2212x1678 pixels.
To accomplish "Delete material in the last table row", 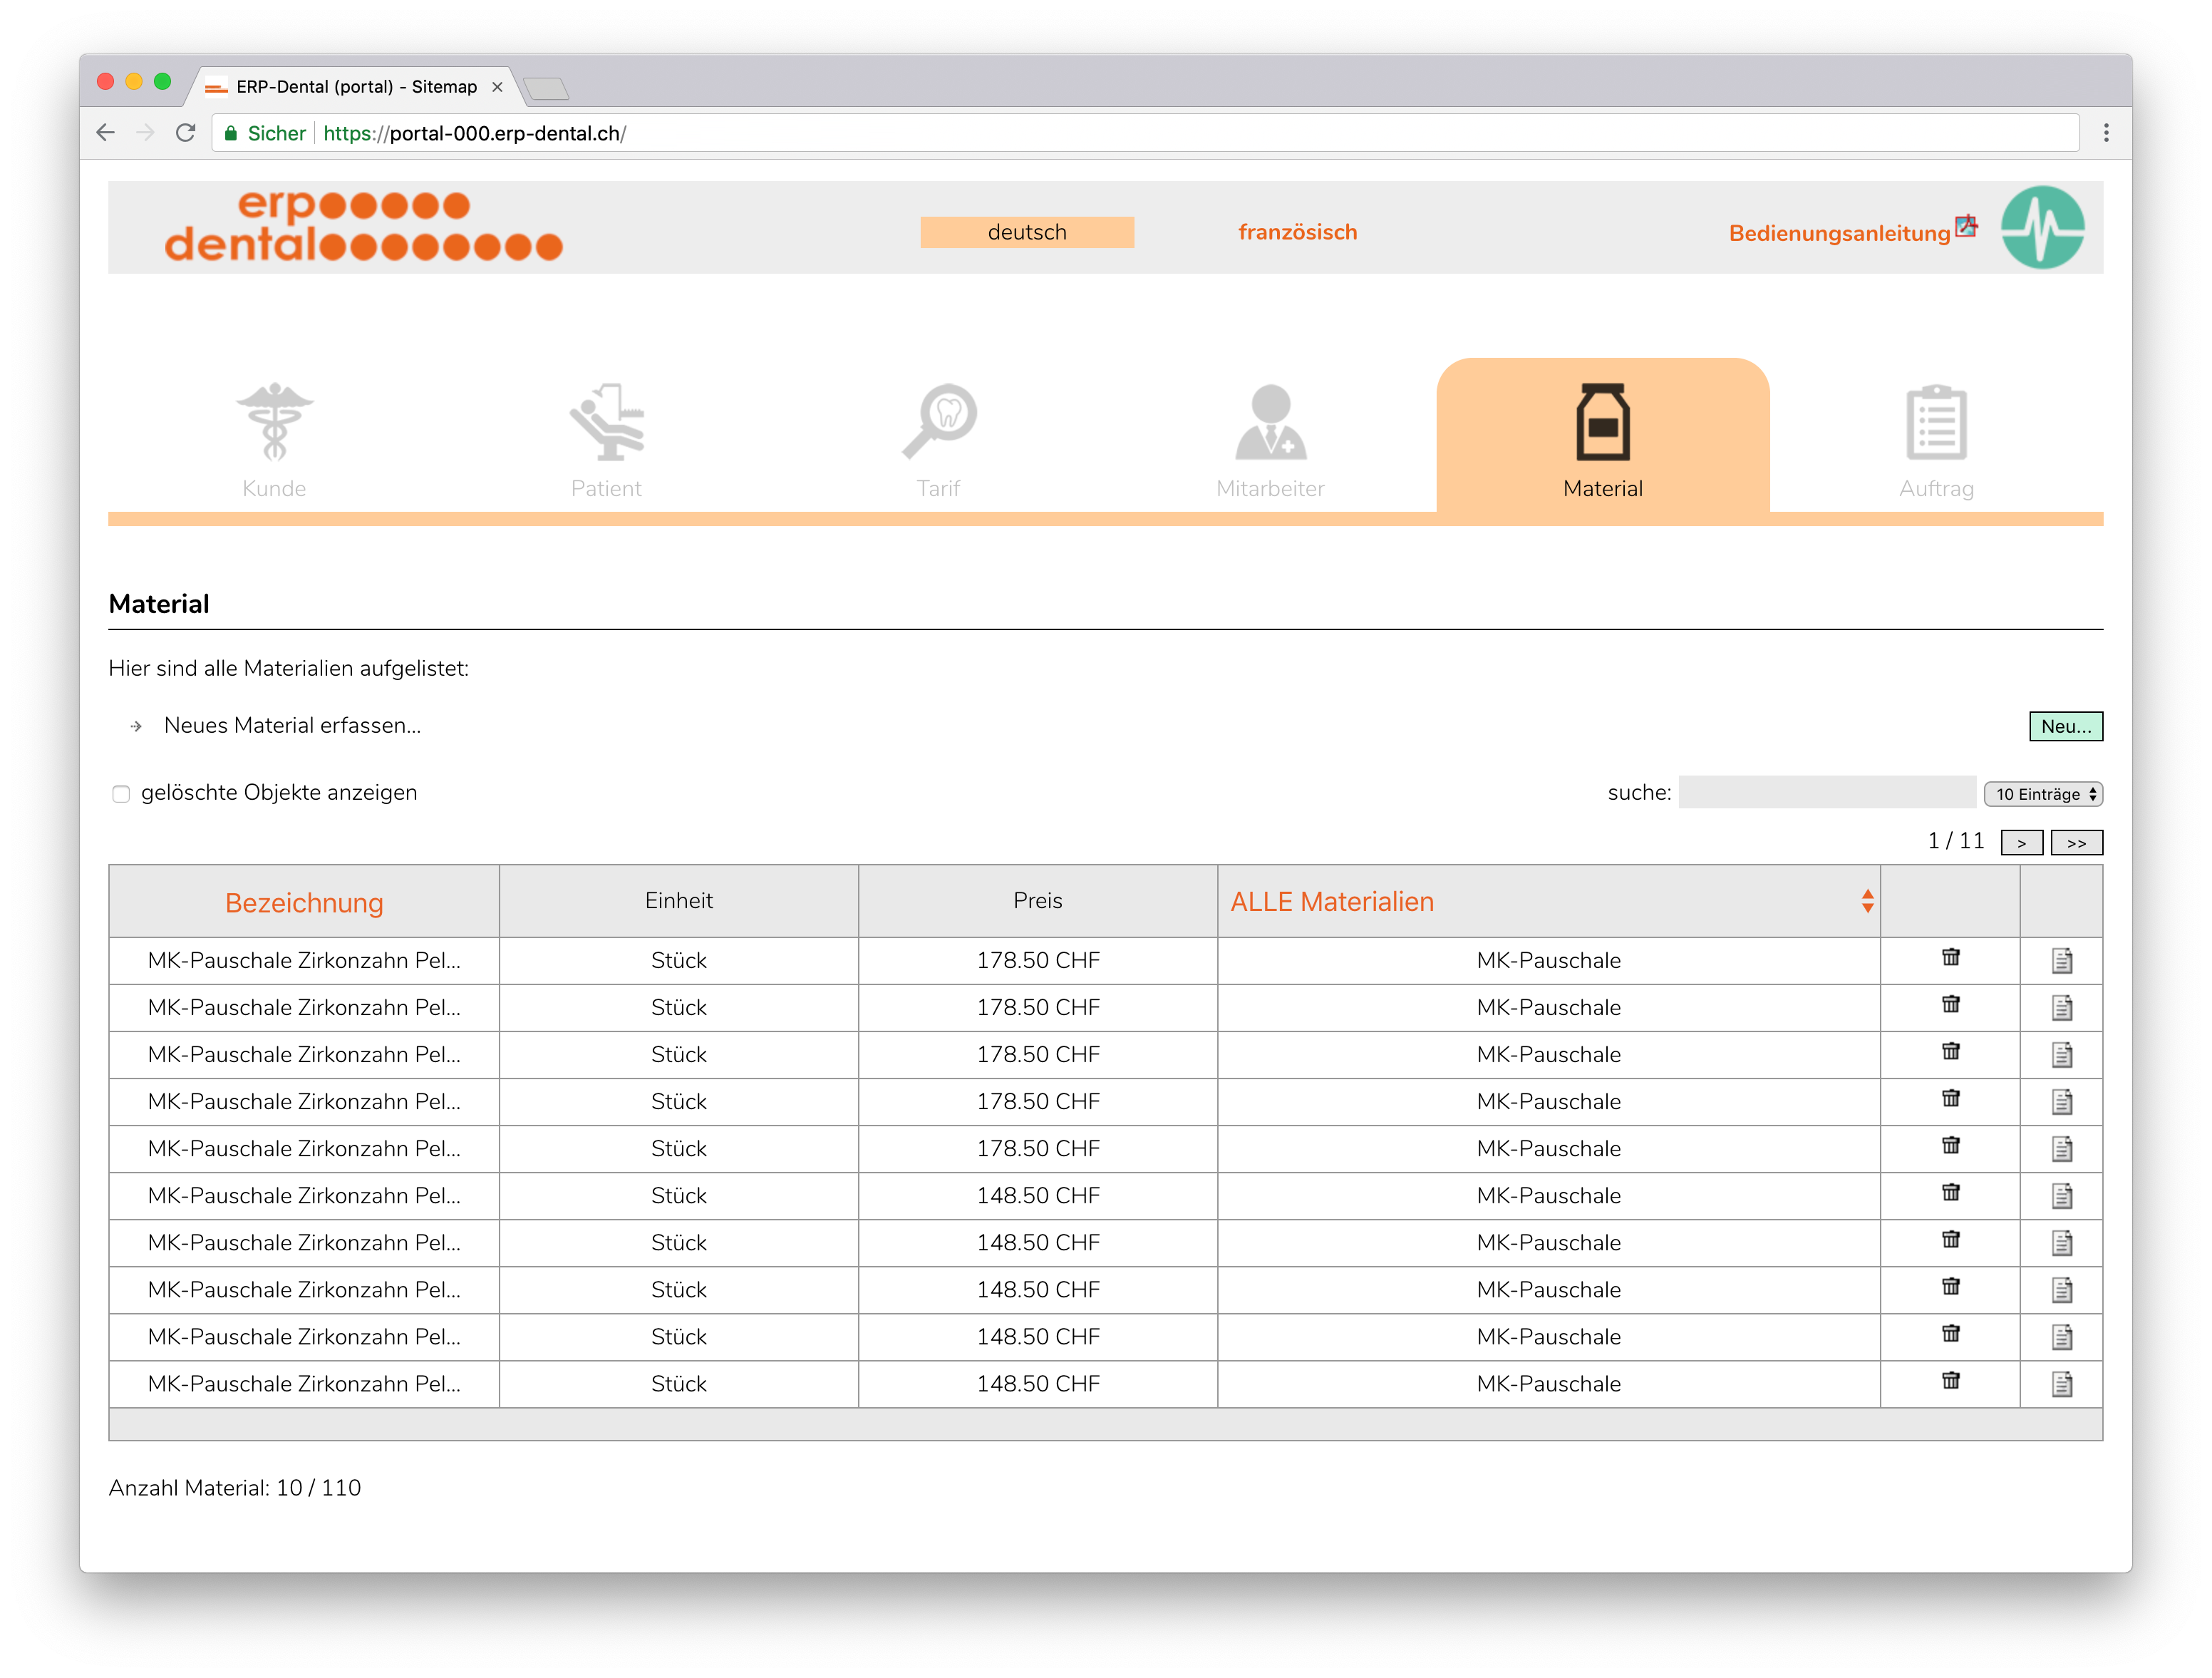I will (1950, 1380).
